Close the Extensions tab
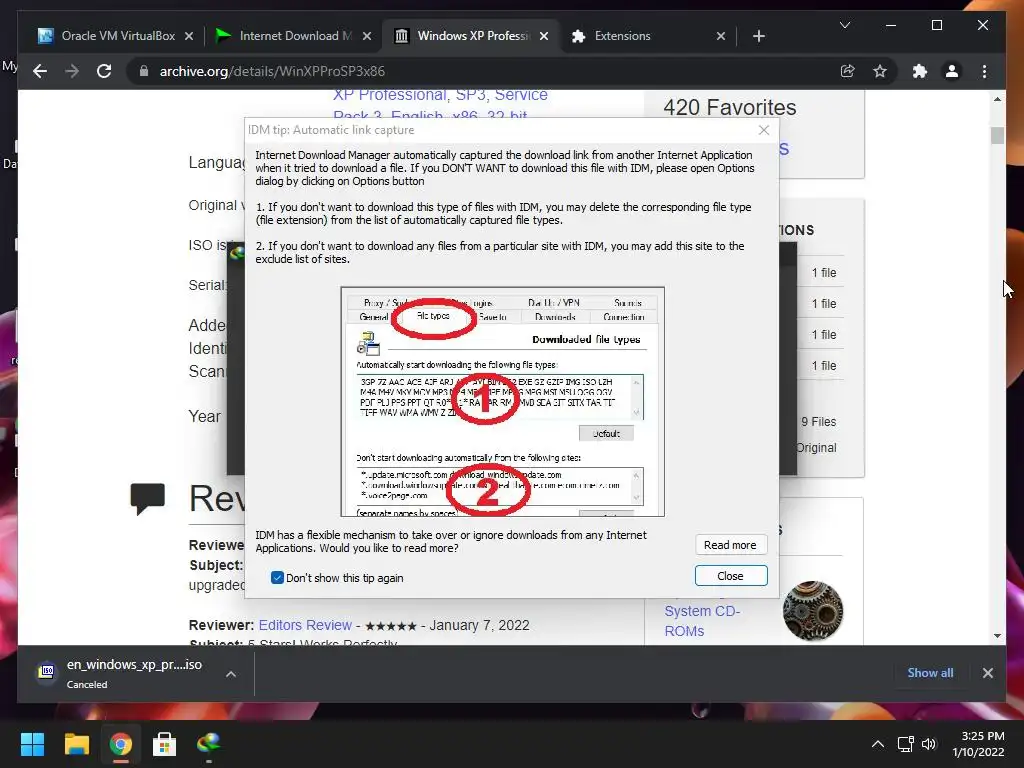 [x=720, y=36]
